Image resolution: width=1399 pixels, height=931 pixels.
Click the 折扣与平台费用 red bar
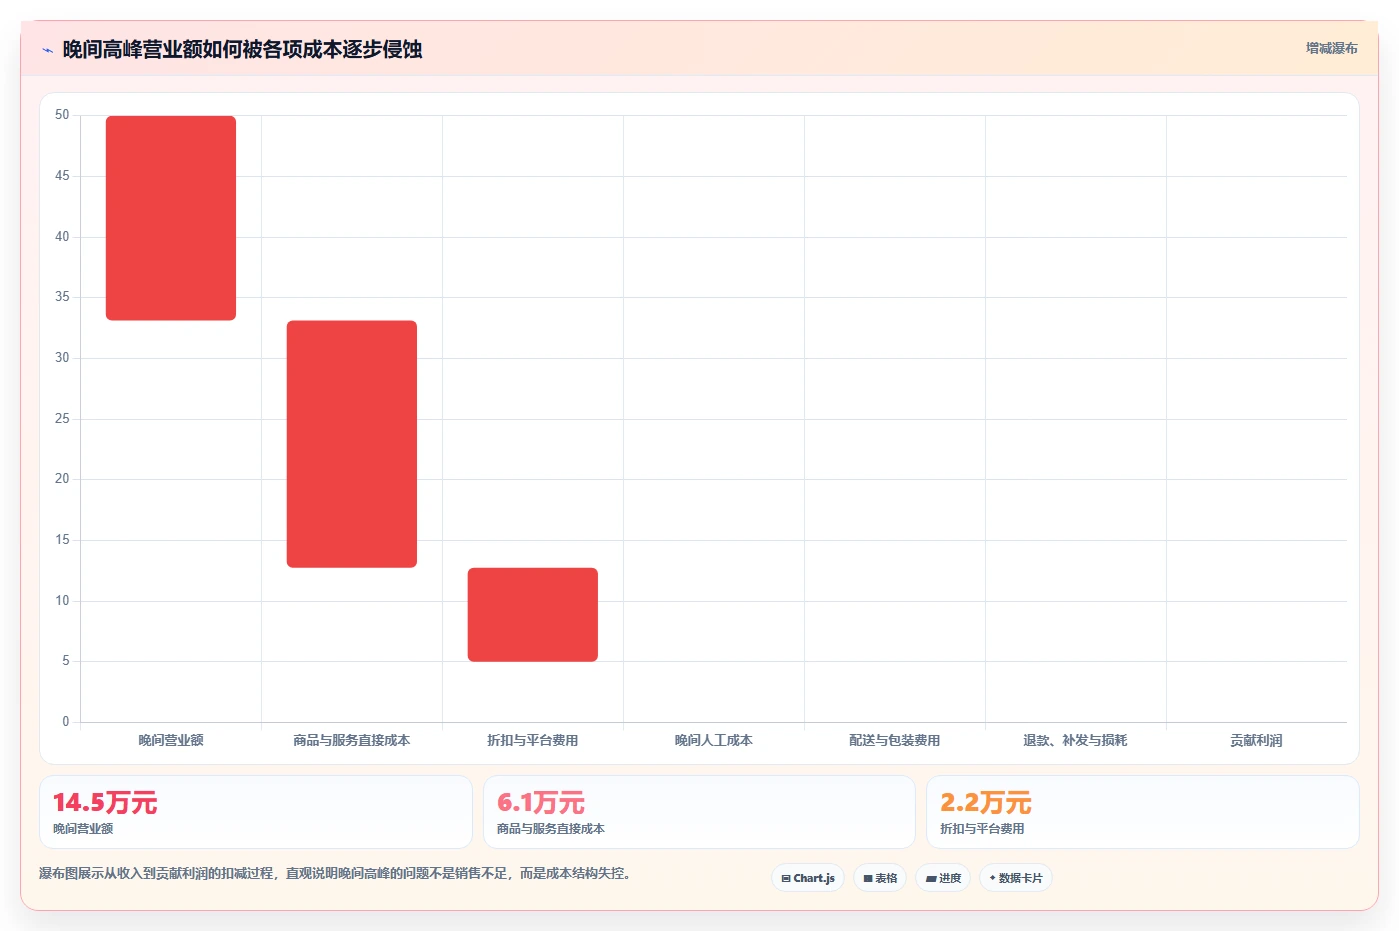tap(533, 614)
